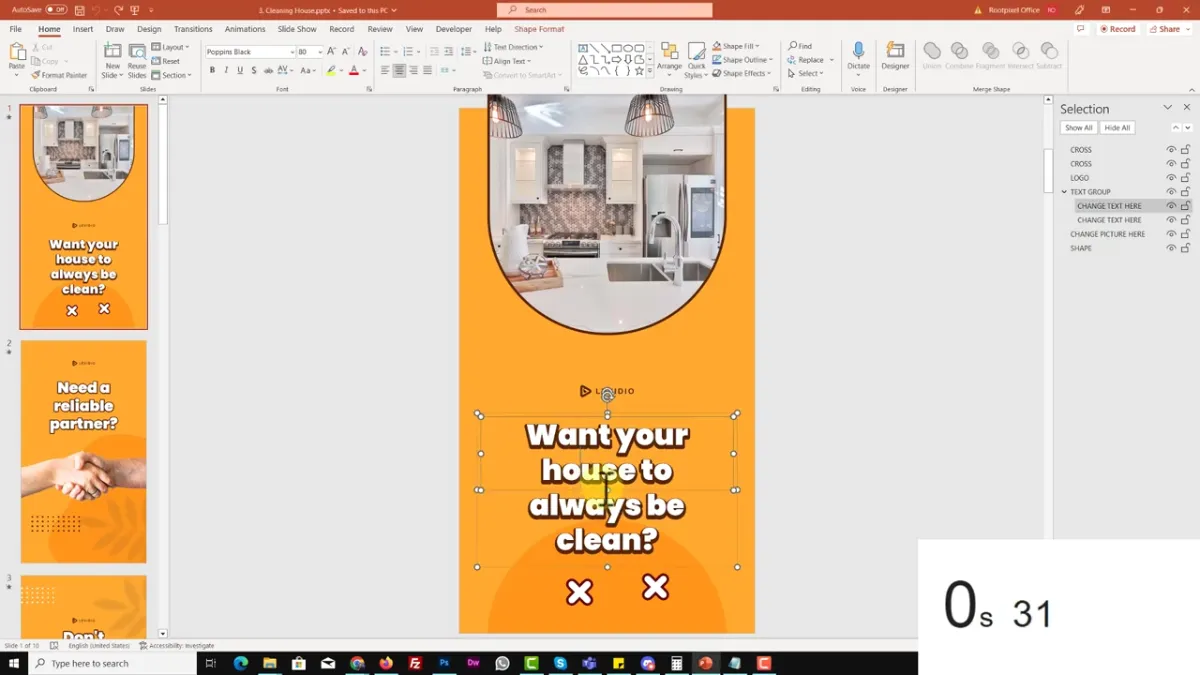Open the Shape Format tab
1200x675 pixels.
tap(539, 29)
